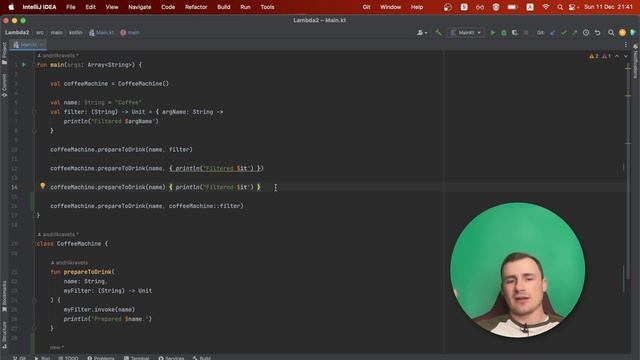The width and height of the screenshot is (640, 360).
Task: Collapse the main function fold marker
Action: pos(35,64)
